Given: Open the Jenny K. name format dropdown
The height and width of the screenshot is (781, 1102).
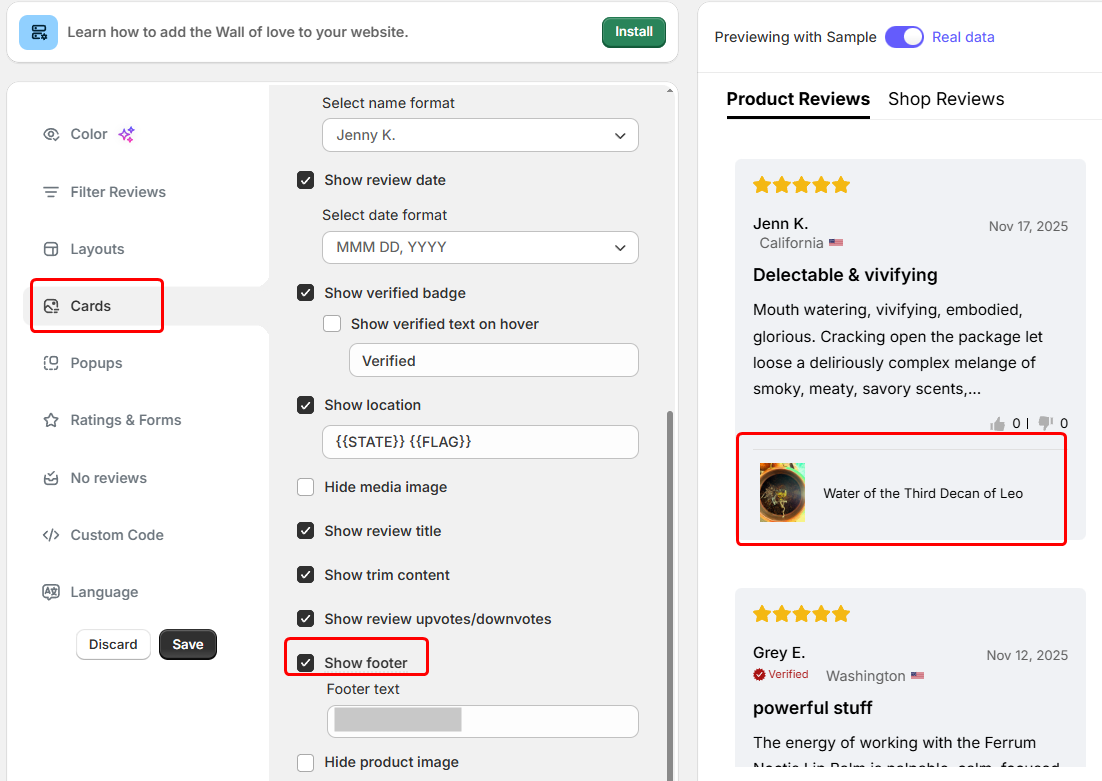Looking at the screenshot, I should pyautogui.click(x=480, y=135).
